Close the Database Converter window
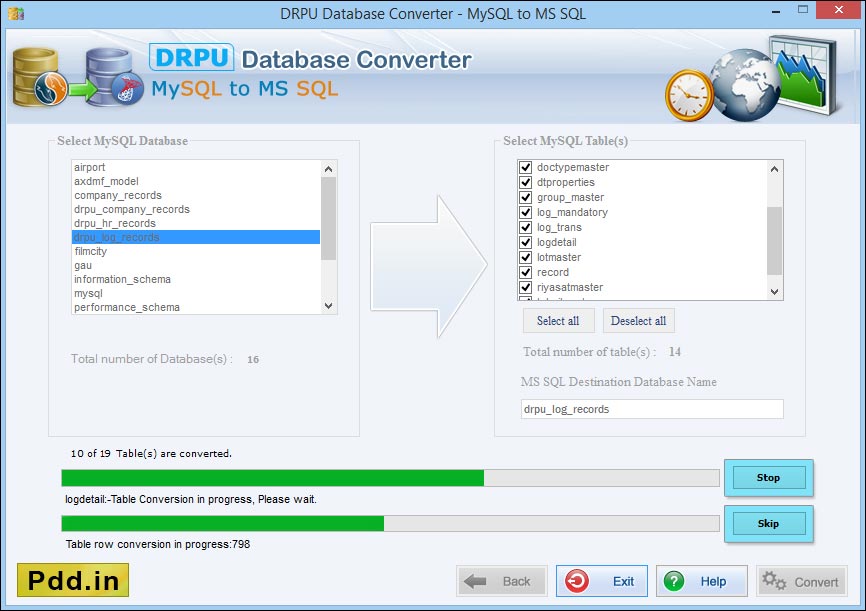 click(x=839, y=9)
